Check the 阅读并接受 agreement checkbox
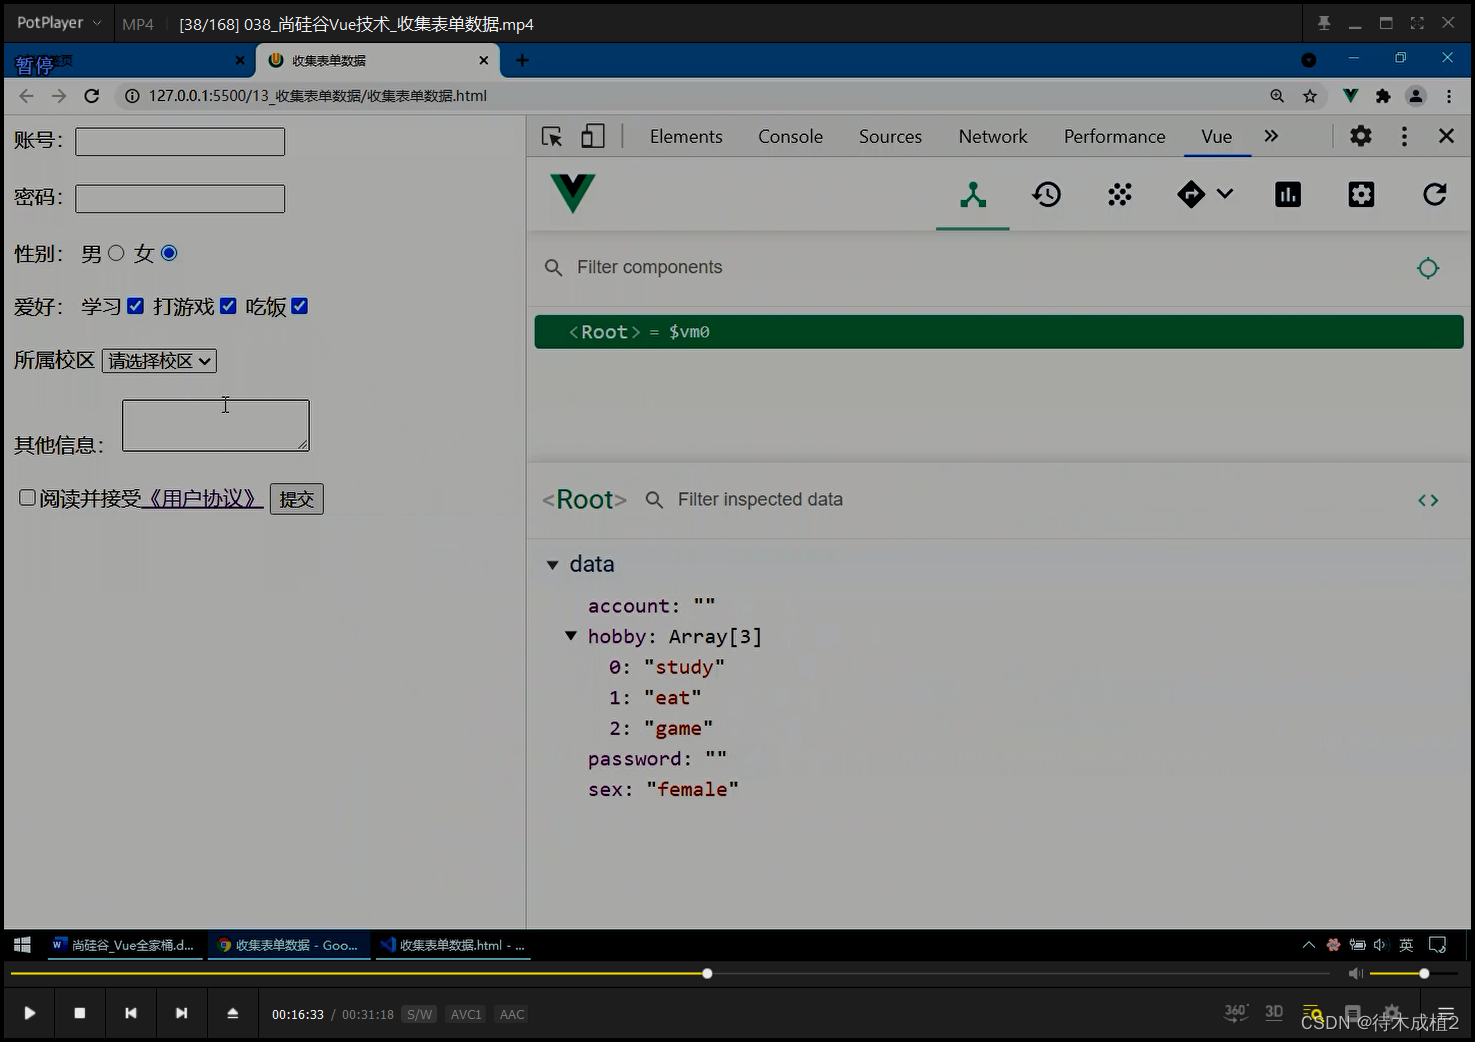 [x=27, y=497]
